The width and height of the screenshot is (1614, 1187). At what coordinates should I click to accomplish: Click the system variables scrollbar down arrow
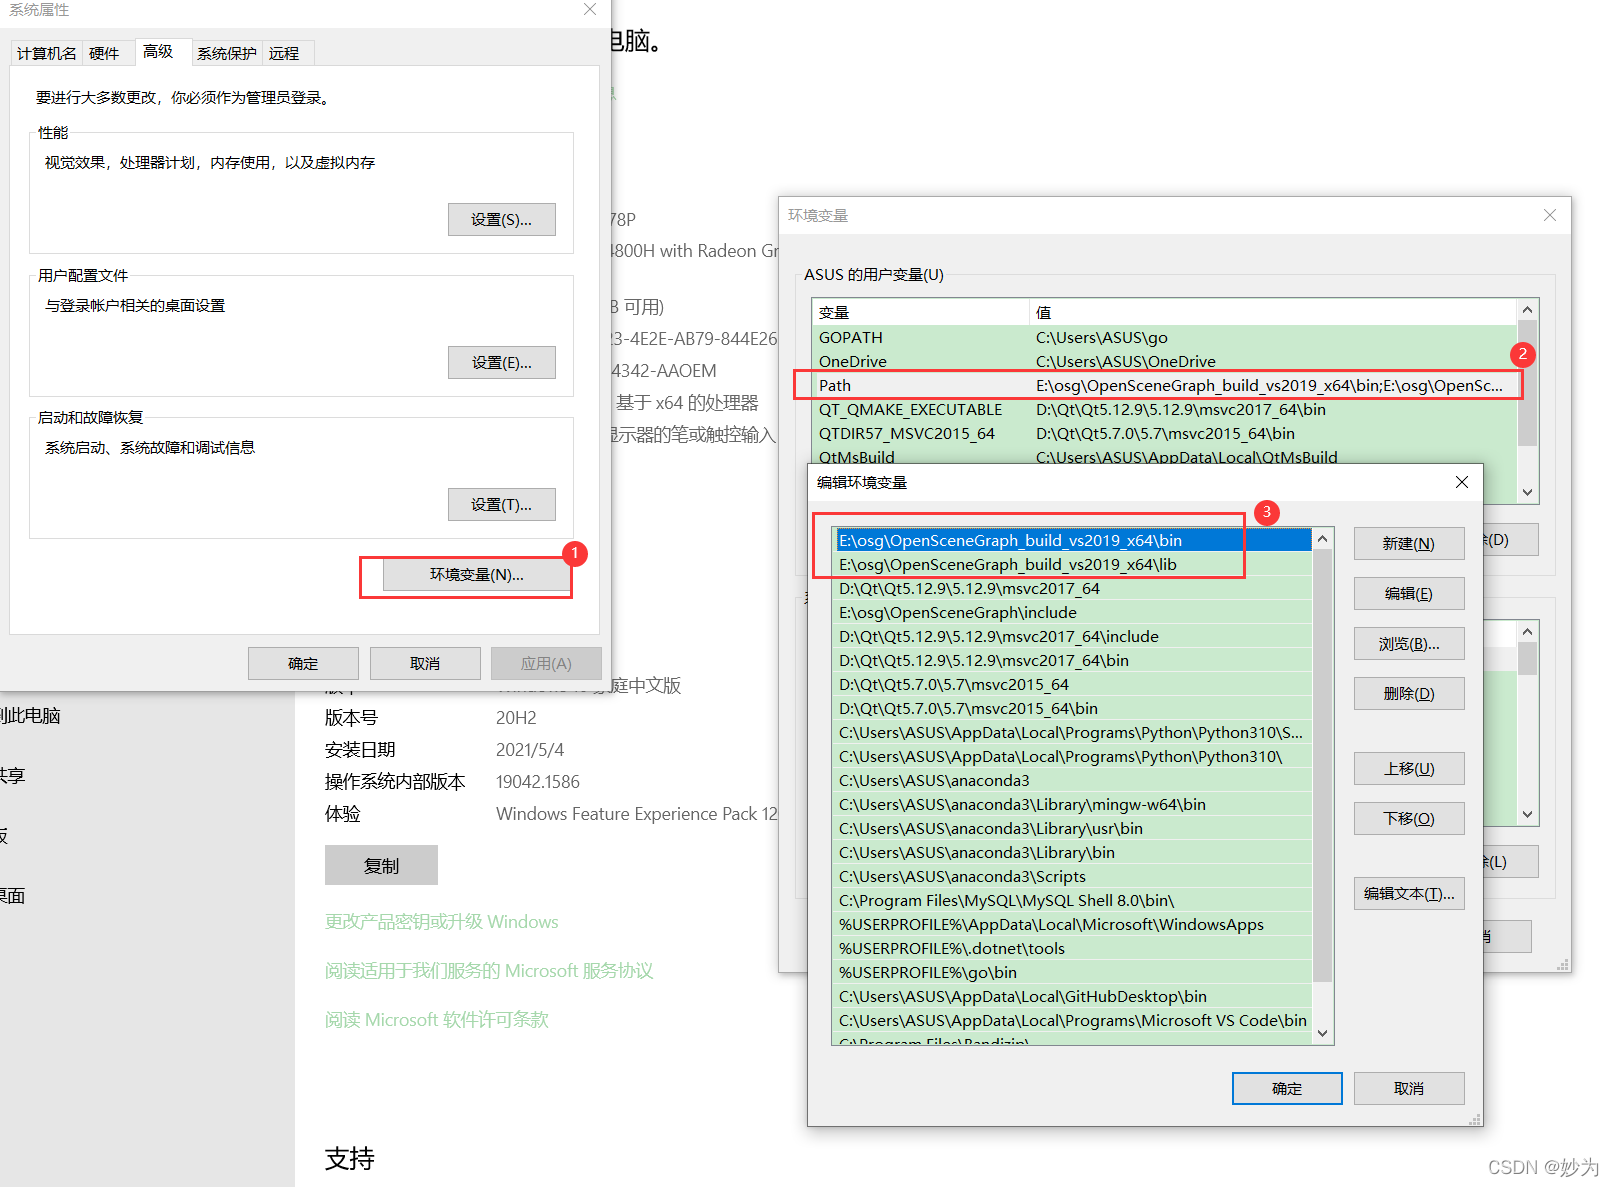[1527, 815]
